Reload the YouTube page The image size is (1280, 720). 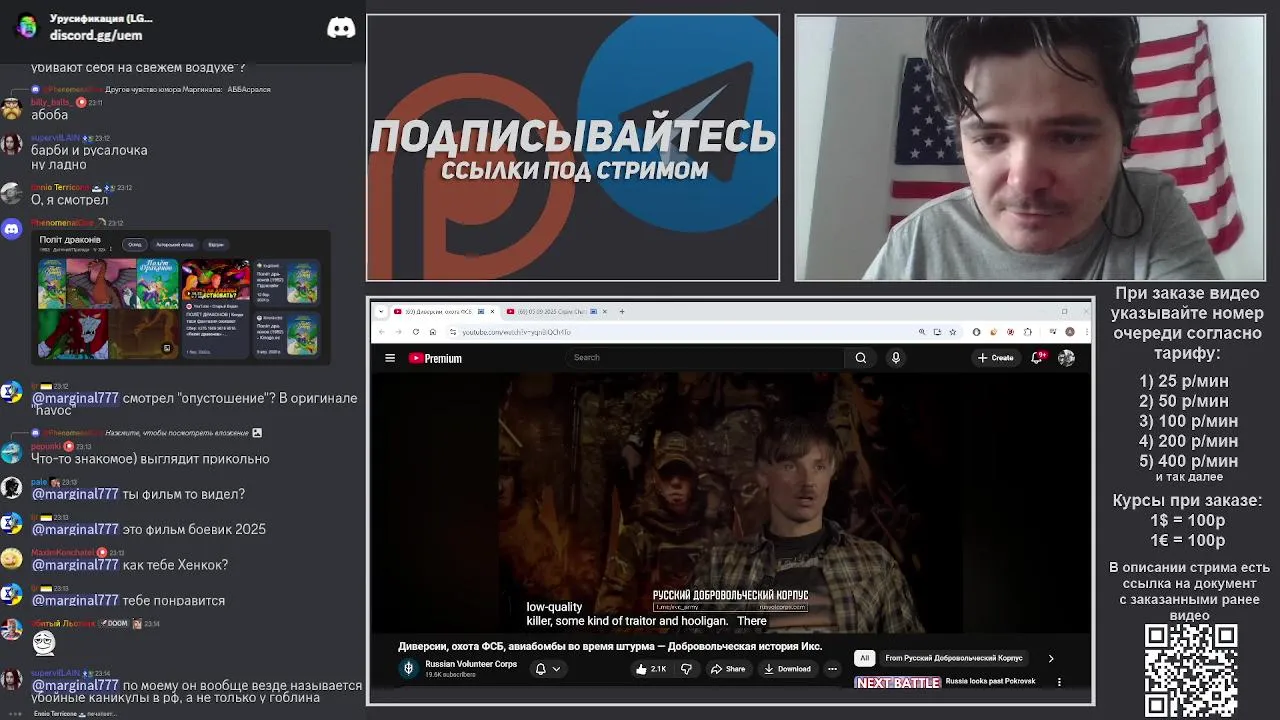[416, 332]
